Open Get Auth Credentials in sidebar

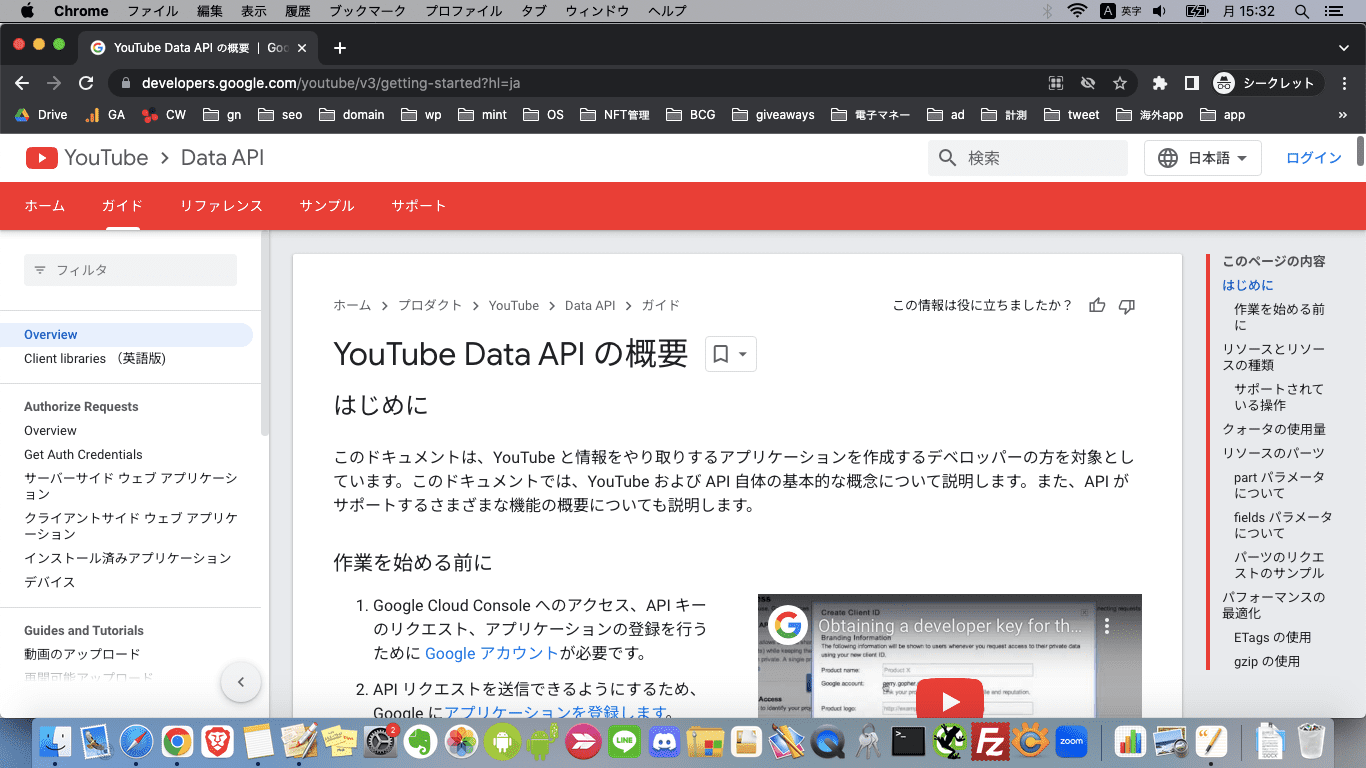point(83,455)
